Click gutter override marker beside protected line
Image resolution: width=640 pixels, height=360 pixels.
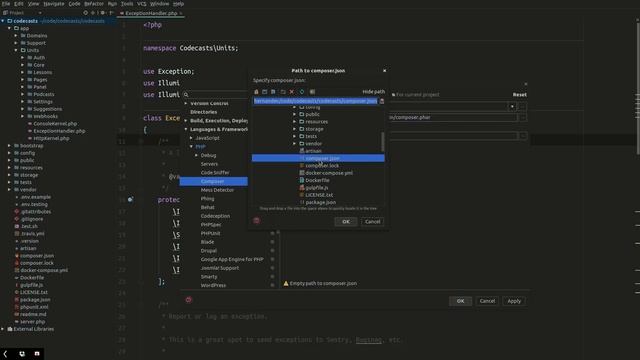130,200
